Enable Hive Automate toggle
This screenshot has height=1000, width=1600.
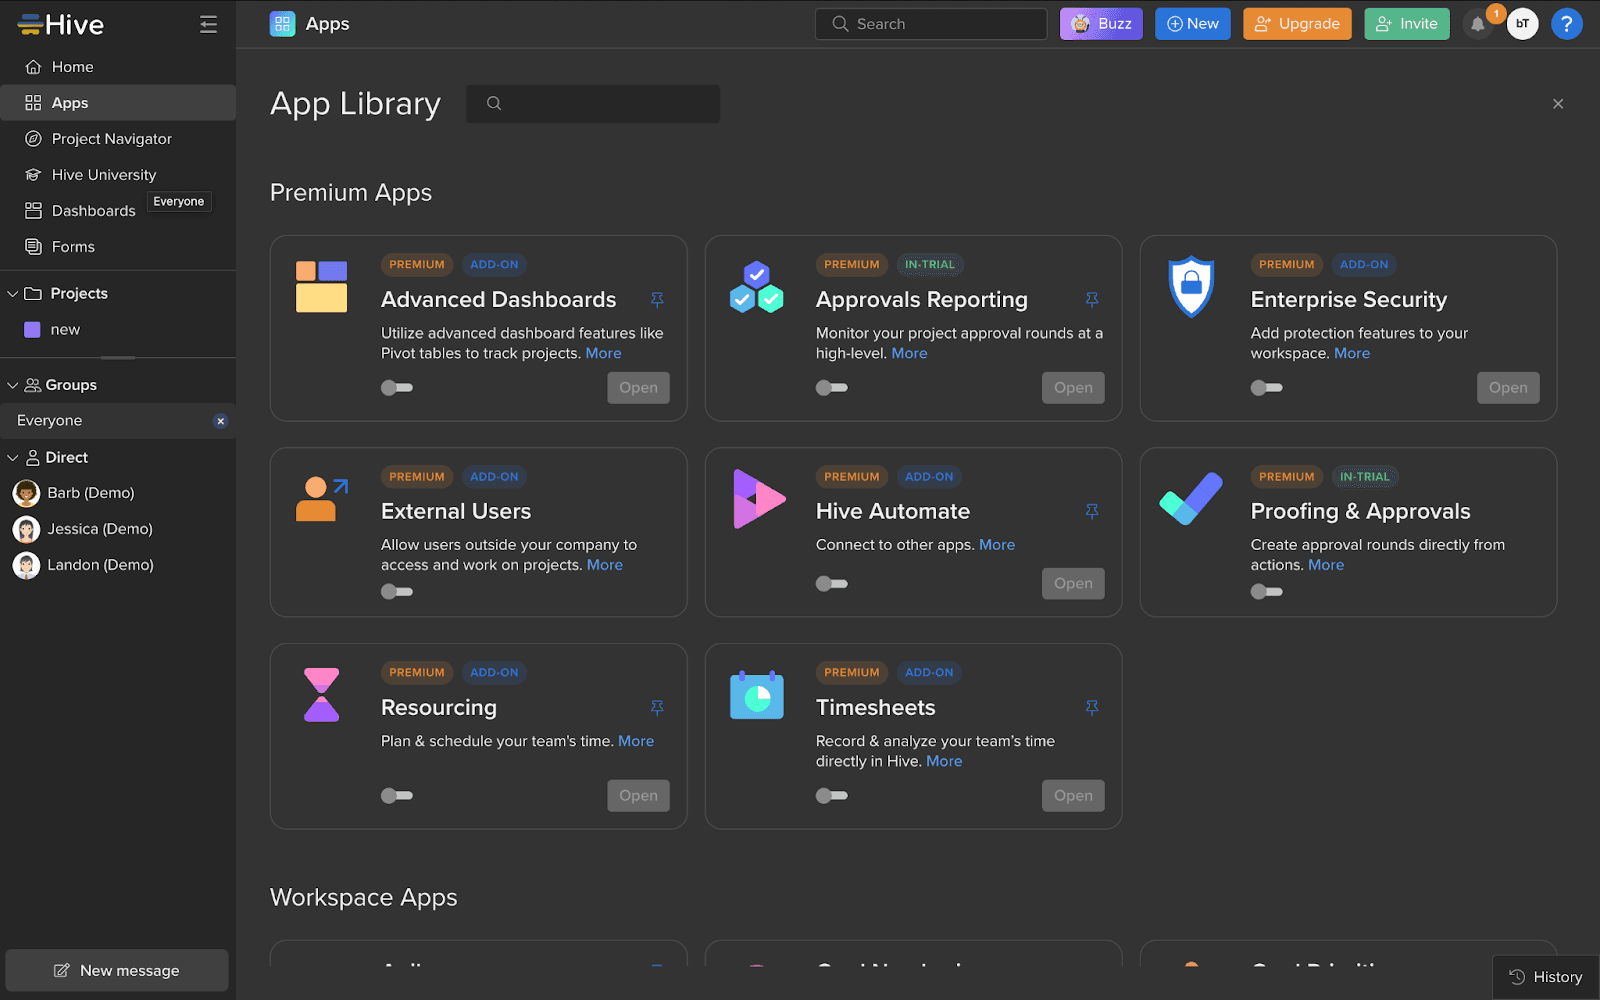(832, 584)
